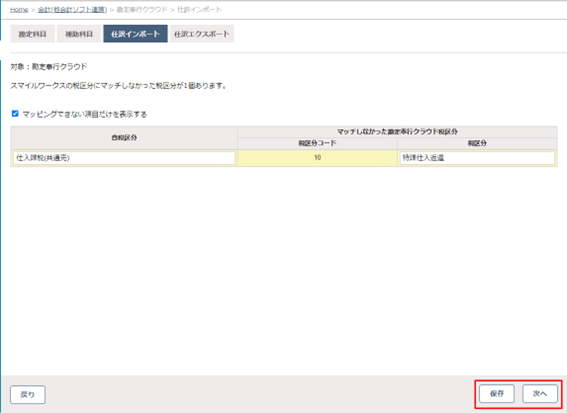Proceed with the 次へ button
This screenshot has height=413, width=567.
[x=540, y=393]
